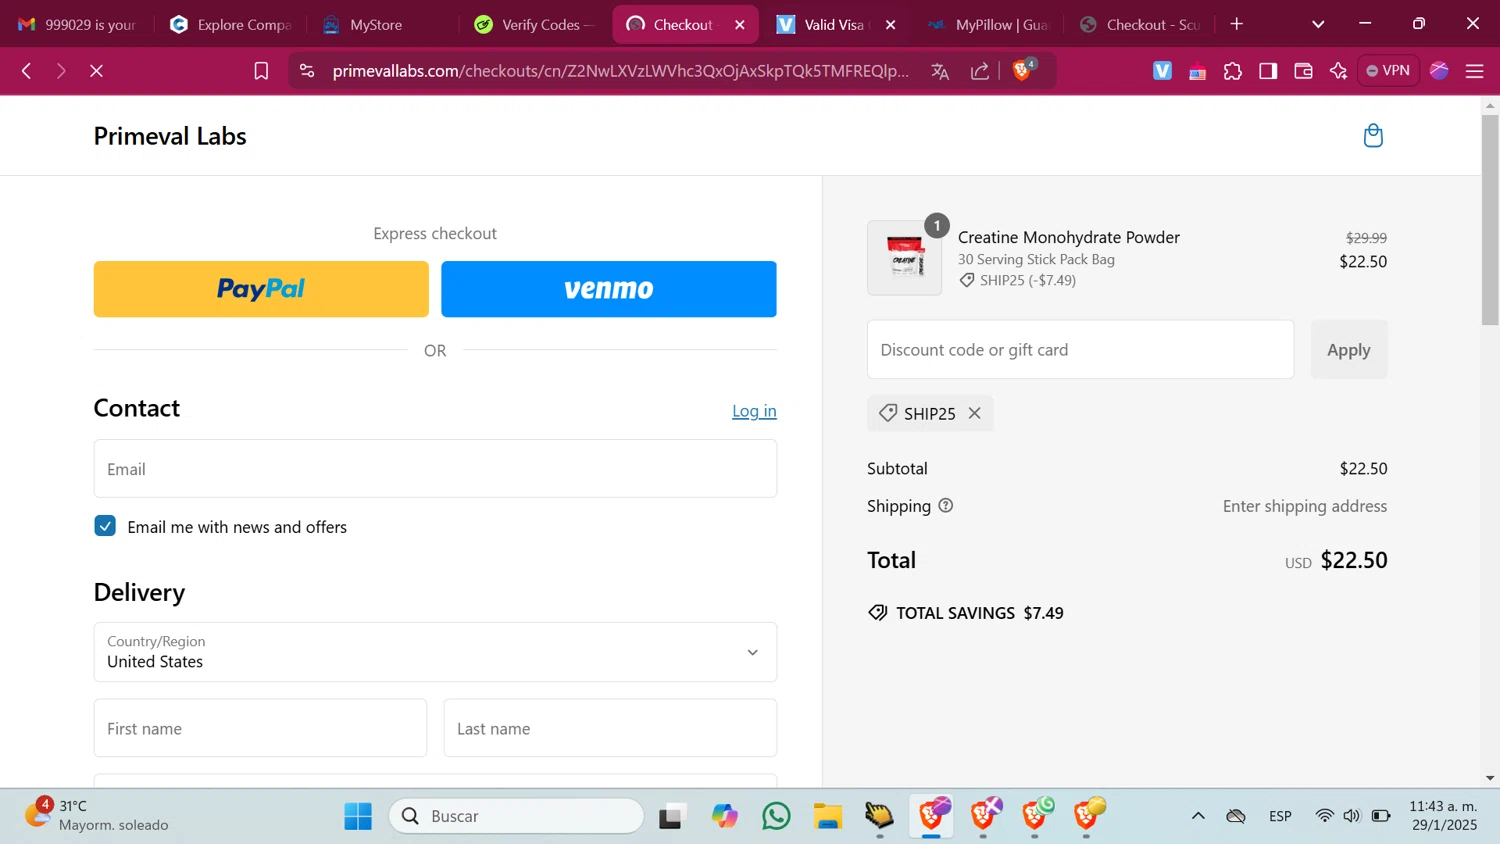Bookmark this page
Image resolution: width=1500 pixels, height=844 pixels.
tap(261, 71)
